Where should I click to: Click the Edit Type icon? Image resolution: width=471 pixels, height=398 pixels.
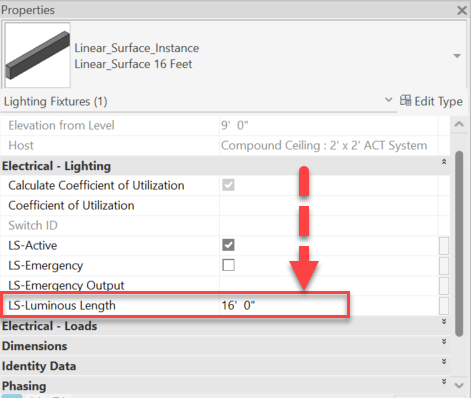(405, 100)
